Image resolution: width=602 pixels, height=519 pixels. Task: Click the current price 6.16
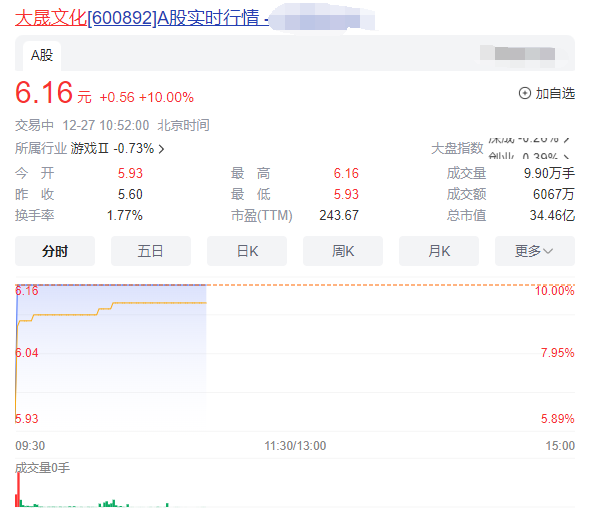pyautogui.click(x=44, y=93)
